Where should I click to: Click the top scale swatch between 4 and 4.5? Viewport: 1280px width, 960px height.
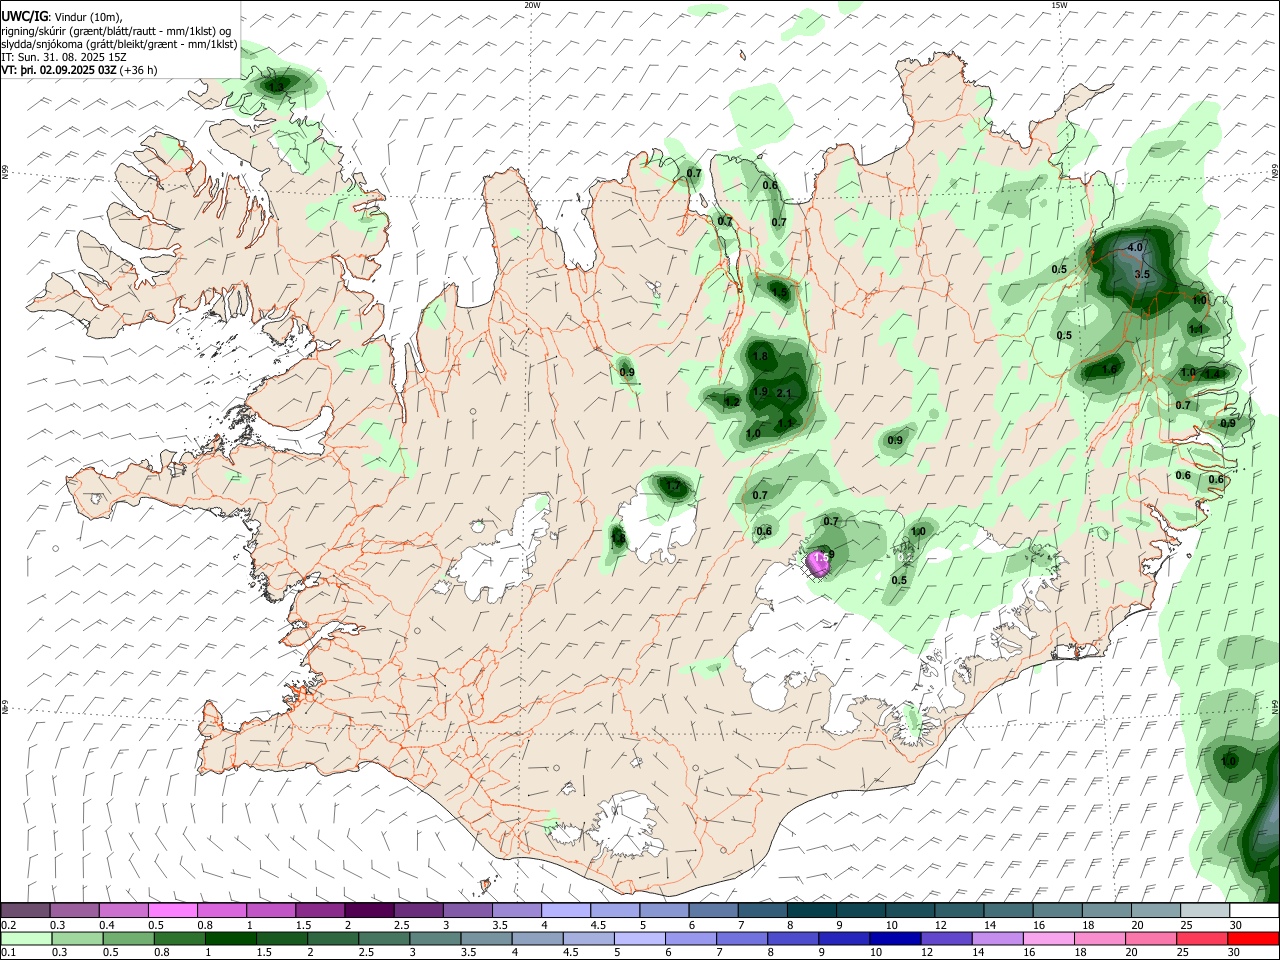566,911
